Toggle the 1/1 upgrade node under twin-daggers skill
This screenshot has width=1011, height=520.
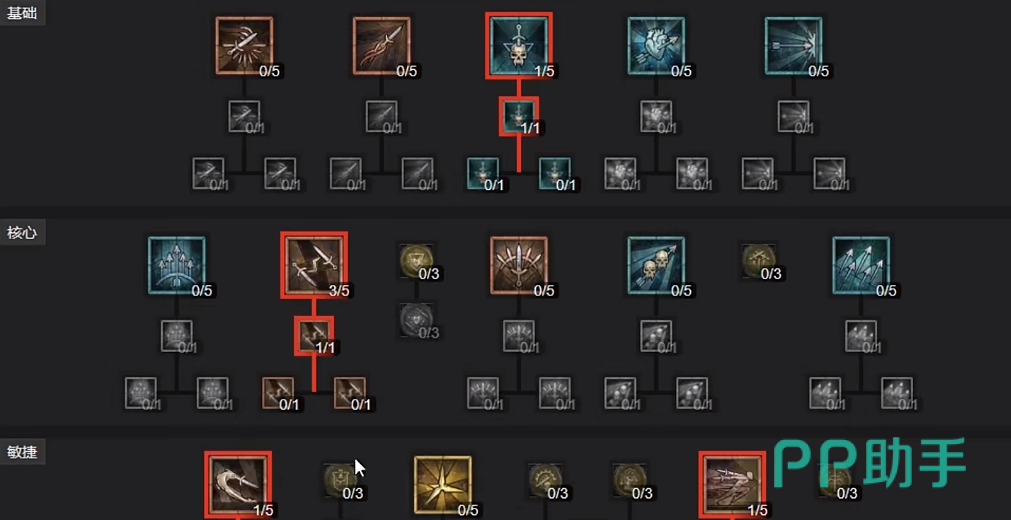tap(314, 335)
